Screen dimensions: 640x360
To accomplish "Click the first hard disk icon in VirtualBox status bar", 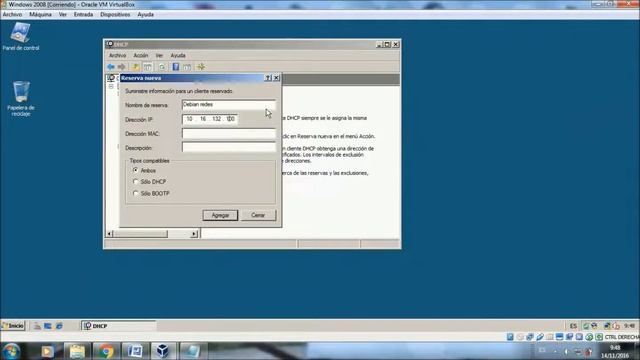I will [510, 337].
